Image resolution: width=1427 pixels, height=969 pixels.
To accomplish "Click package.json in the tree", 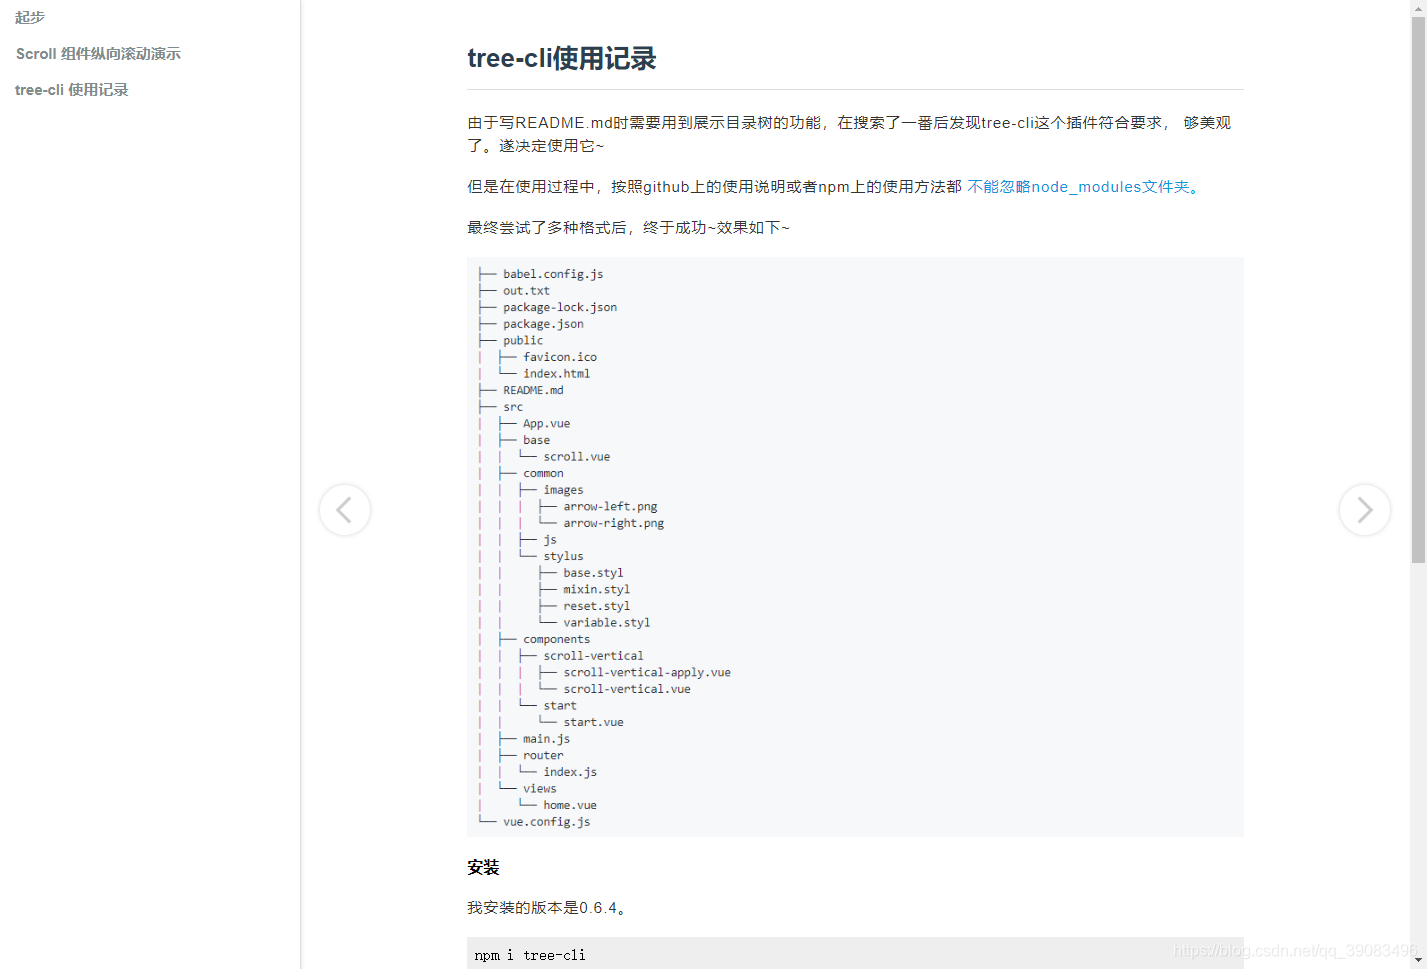I will coord(543,324).
